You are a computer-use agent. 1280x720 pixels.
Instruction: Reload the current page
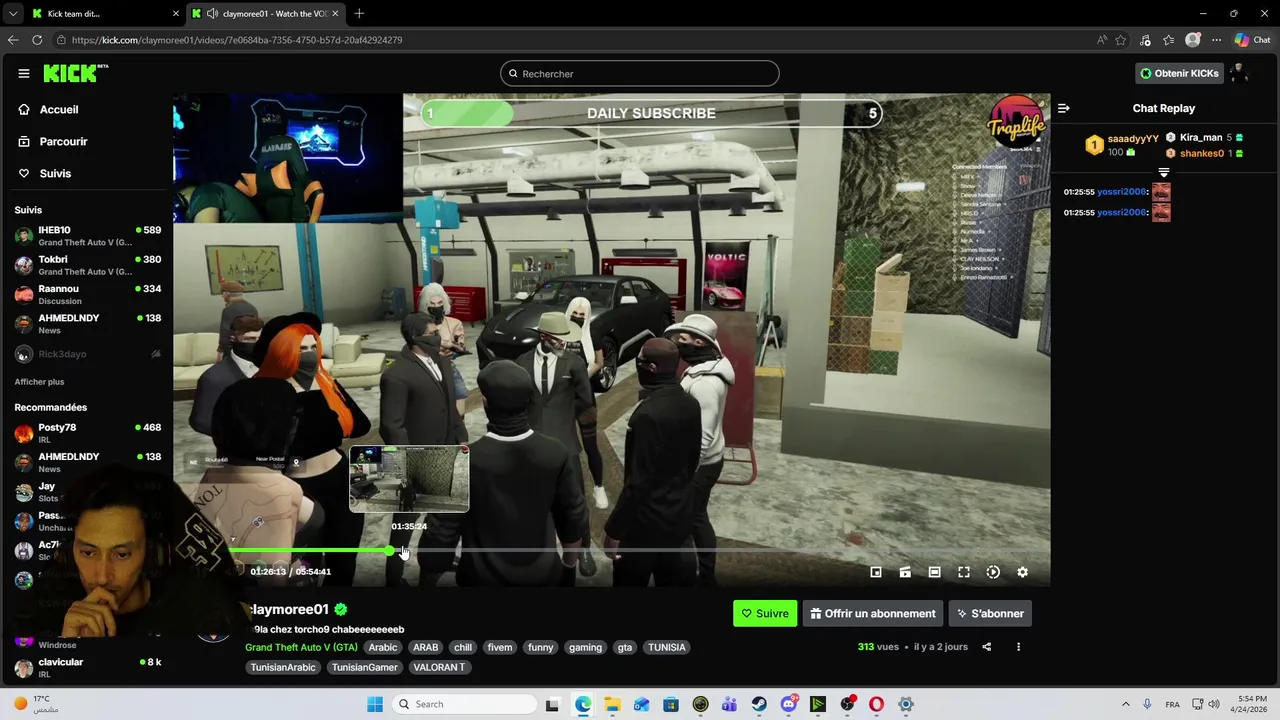click(x=37, y=40)
